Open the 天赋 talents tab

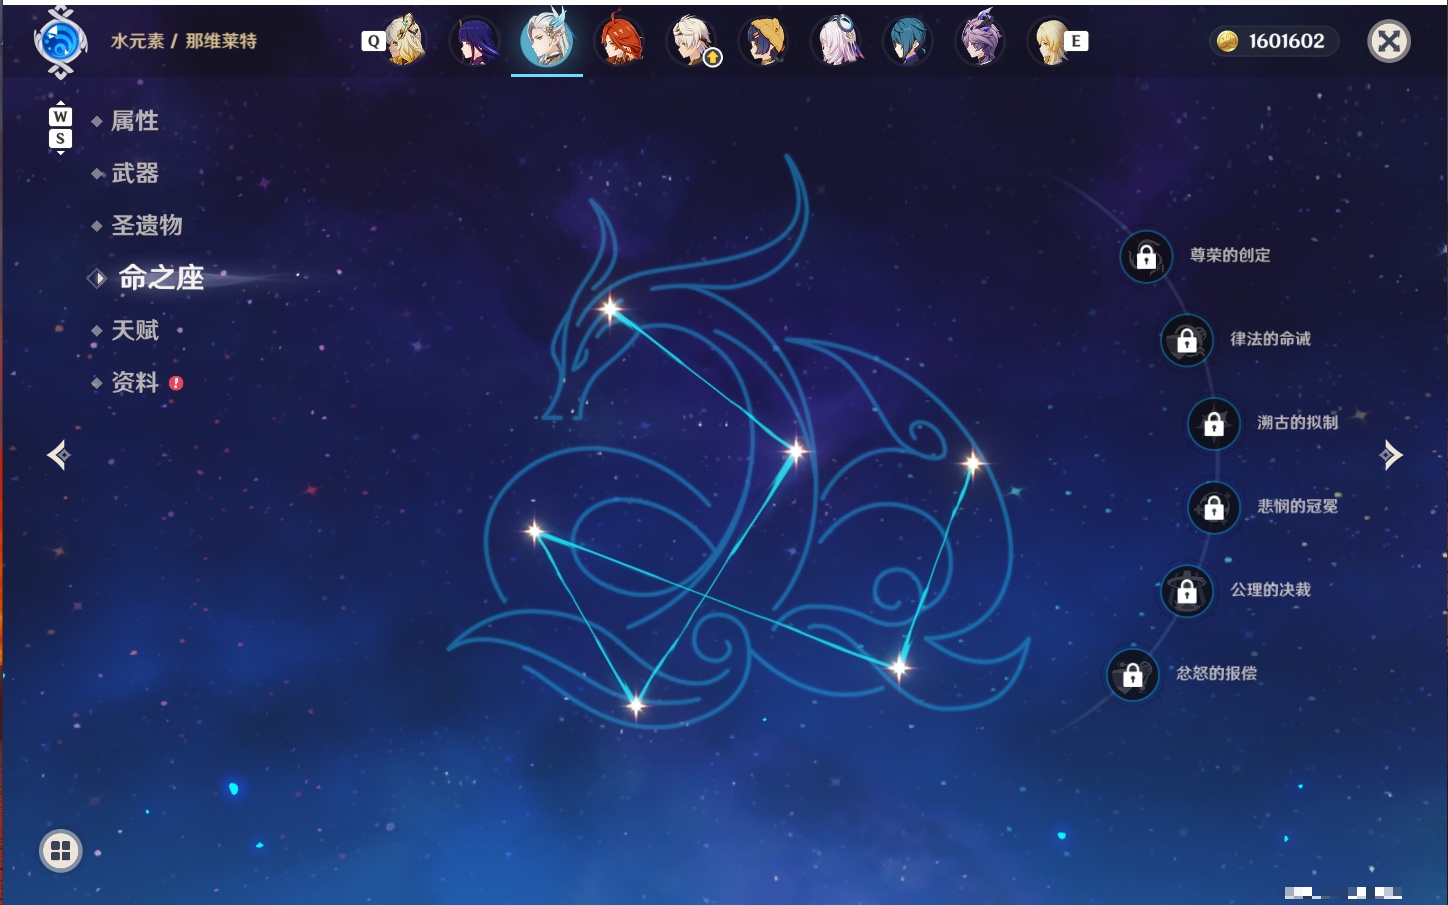point(135,330)
